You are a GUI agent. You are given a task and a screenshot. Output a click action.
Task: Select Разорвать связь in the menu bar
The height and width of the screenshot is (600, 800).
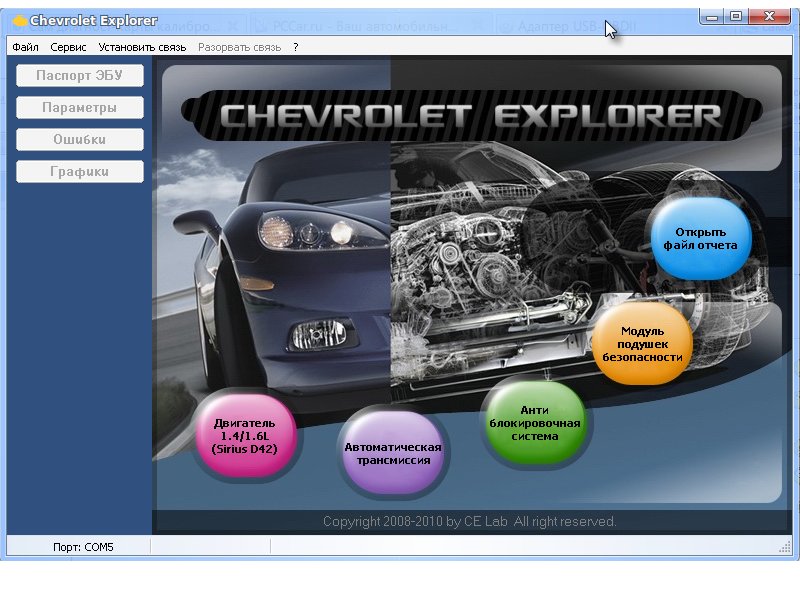tap(241, 47)
